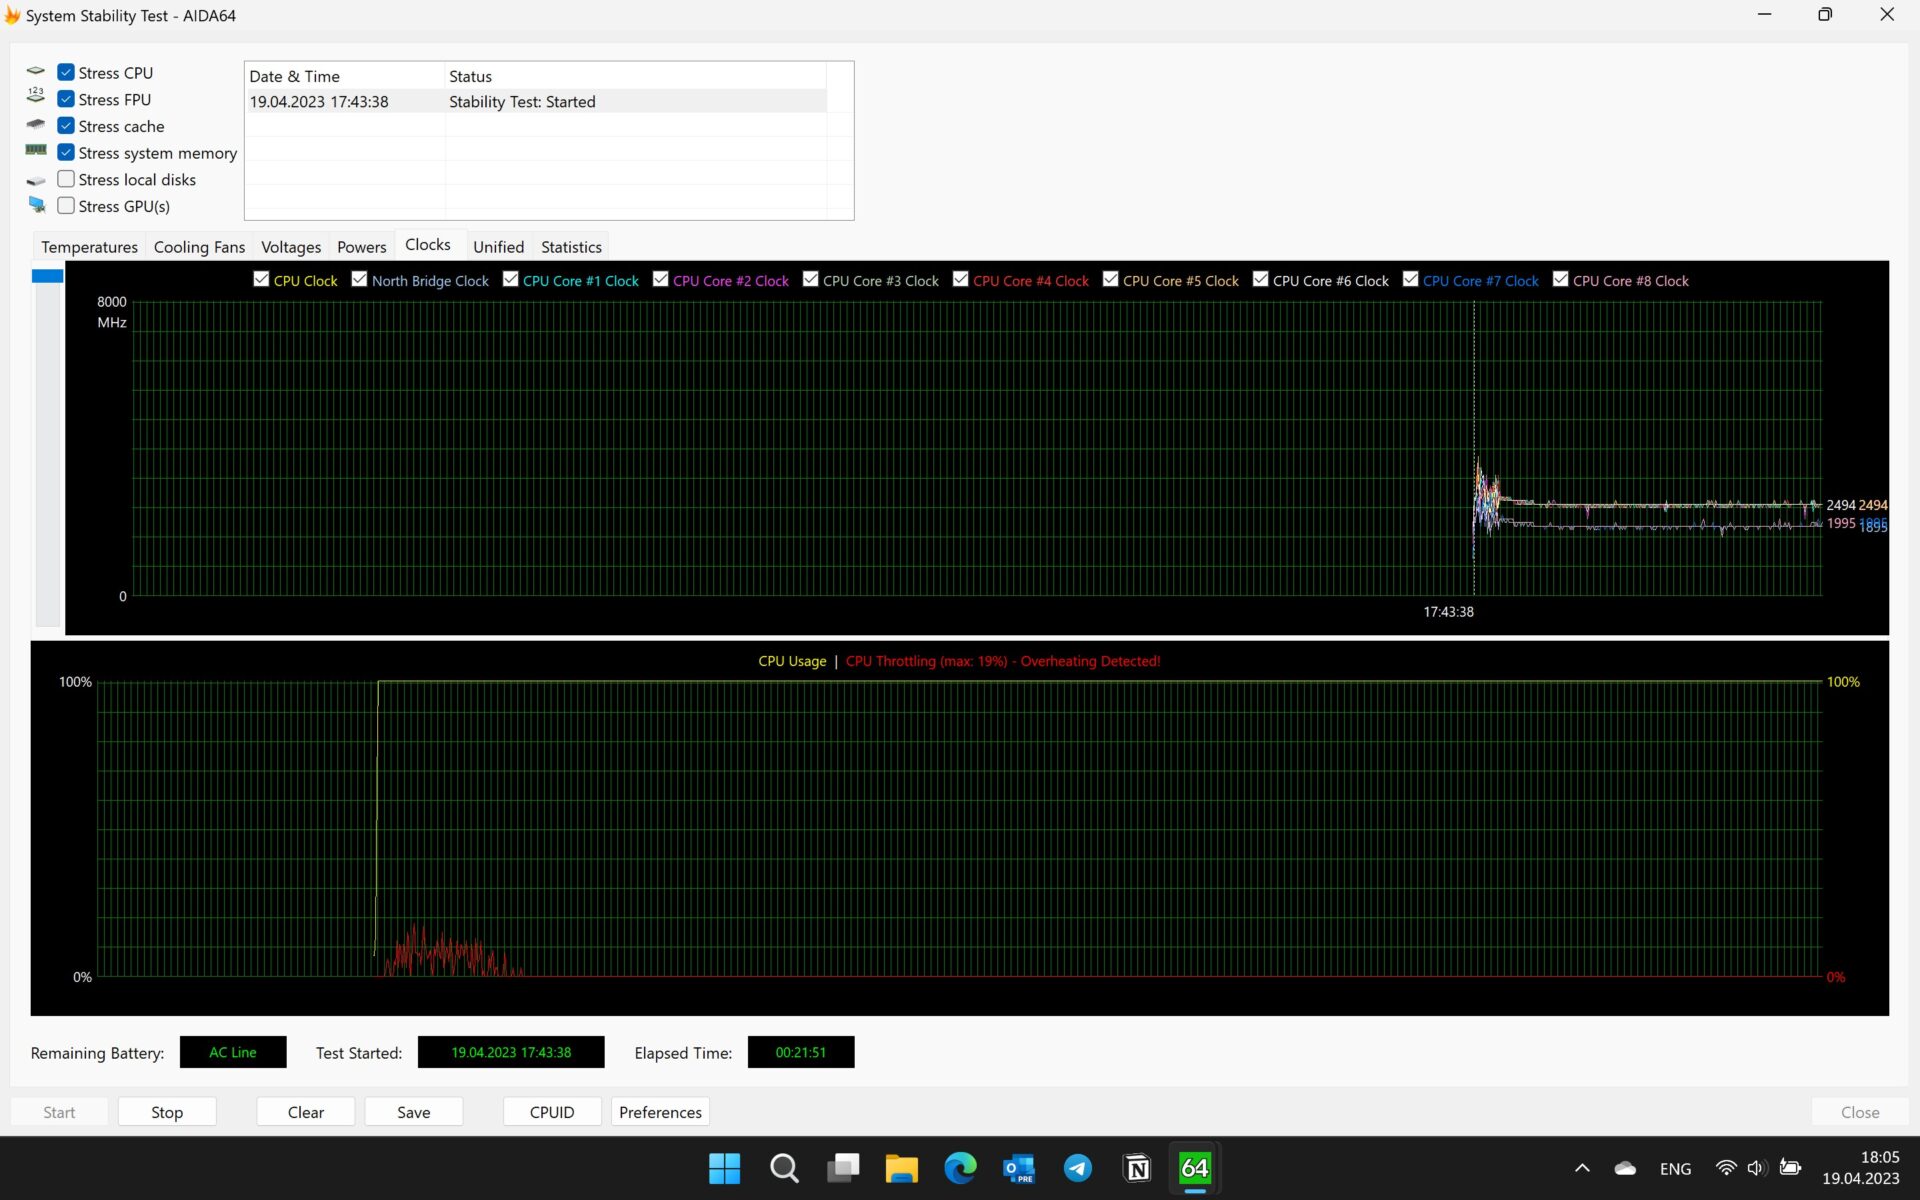Click the Date & Time column header
Image resolution: width=1920 pixels, height=1200 pixels.
[345, 76]
